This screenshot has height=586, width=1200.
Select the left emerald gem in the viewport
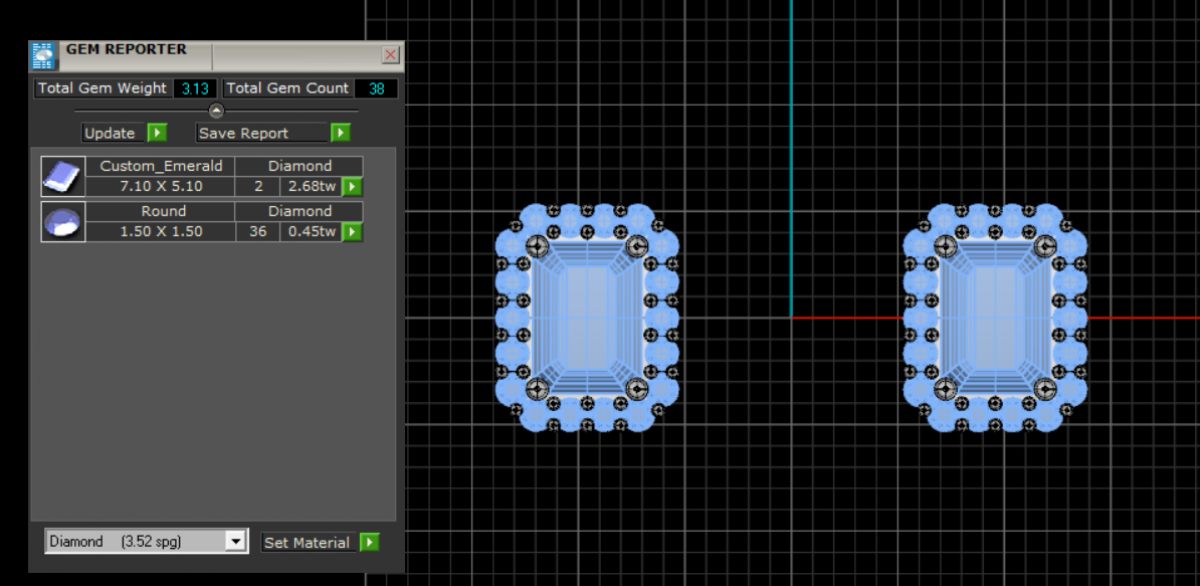coord(586,318)
